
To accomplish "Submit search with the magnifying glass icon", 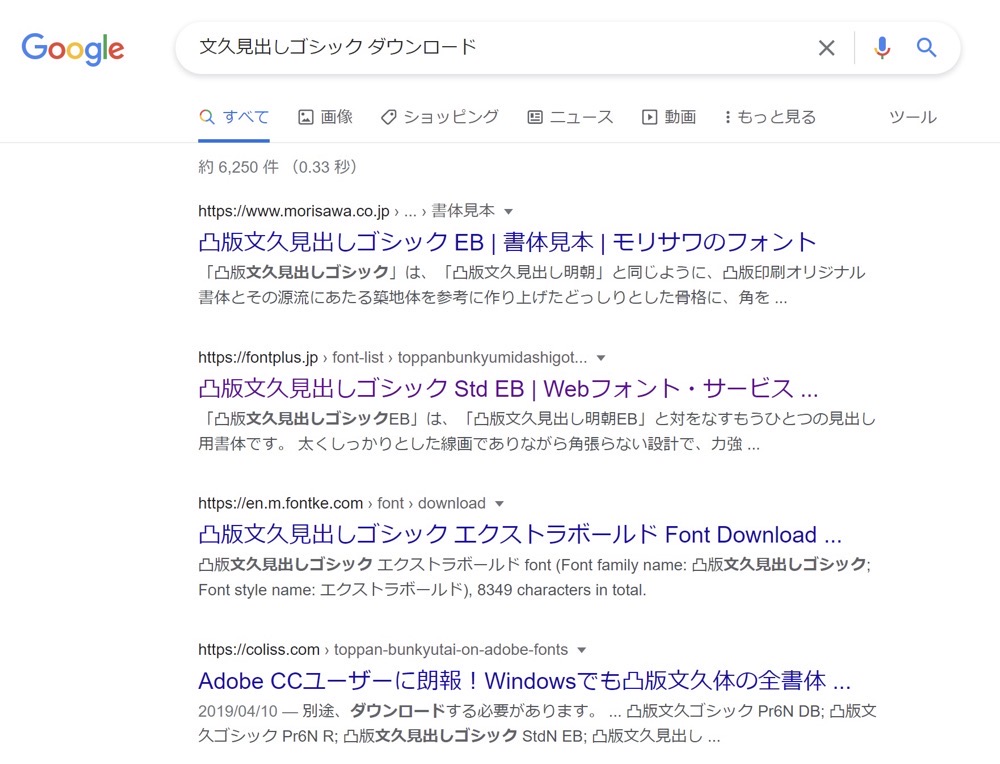I will coord(926,48).
